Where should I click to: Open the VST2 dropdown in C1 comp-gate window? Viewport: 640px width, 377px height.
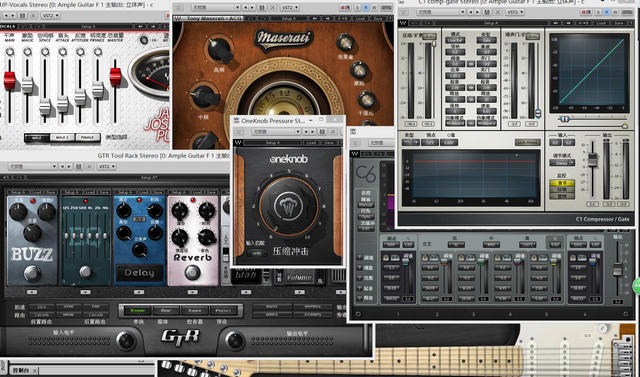point(515,12)
